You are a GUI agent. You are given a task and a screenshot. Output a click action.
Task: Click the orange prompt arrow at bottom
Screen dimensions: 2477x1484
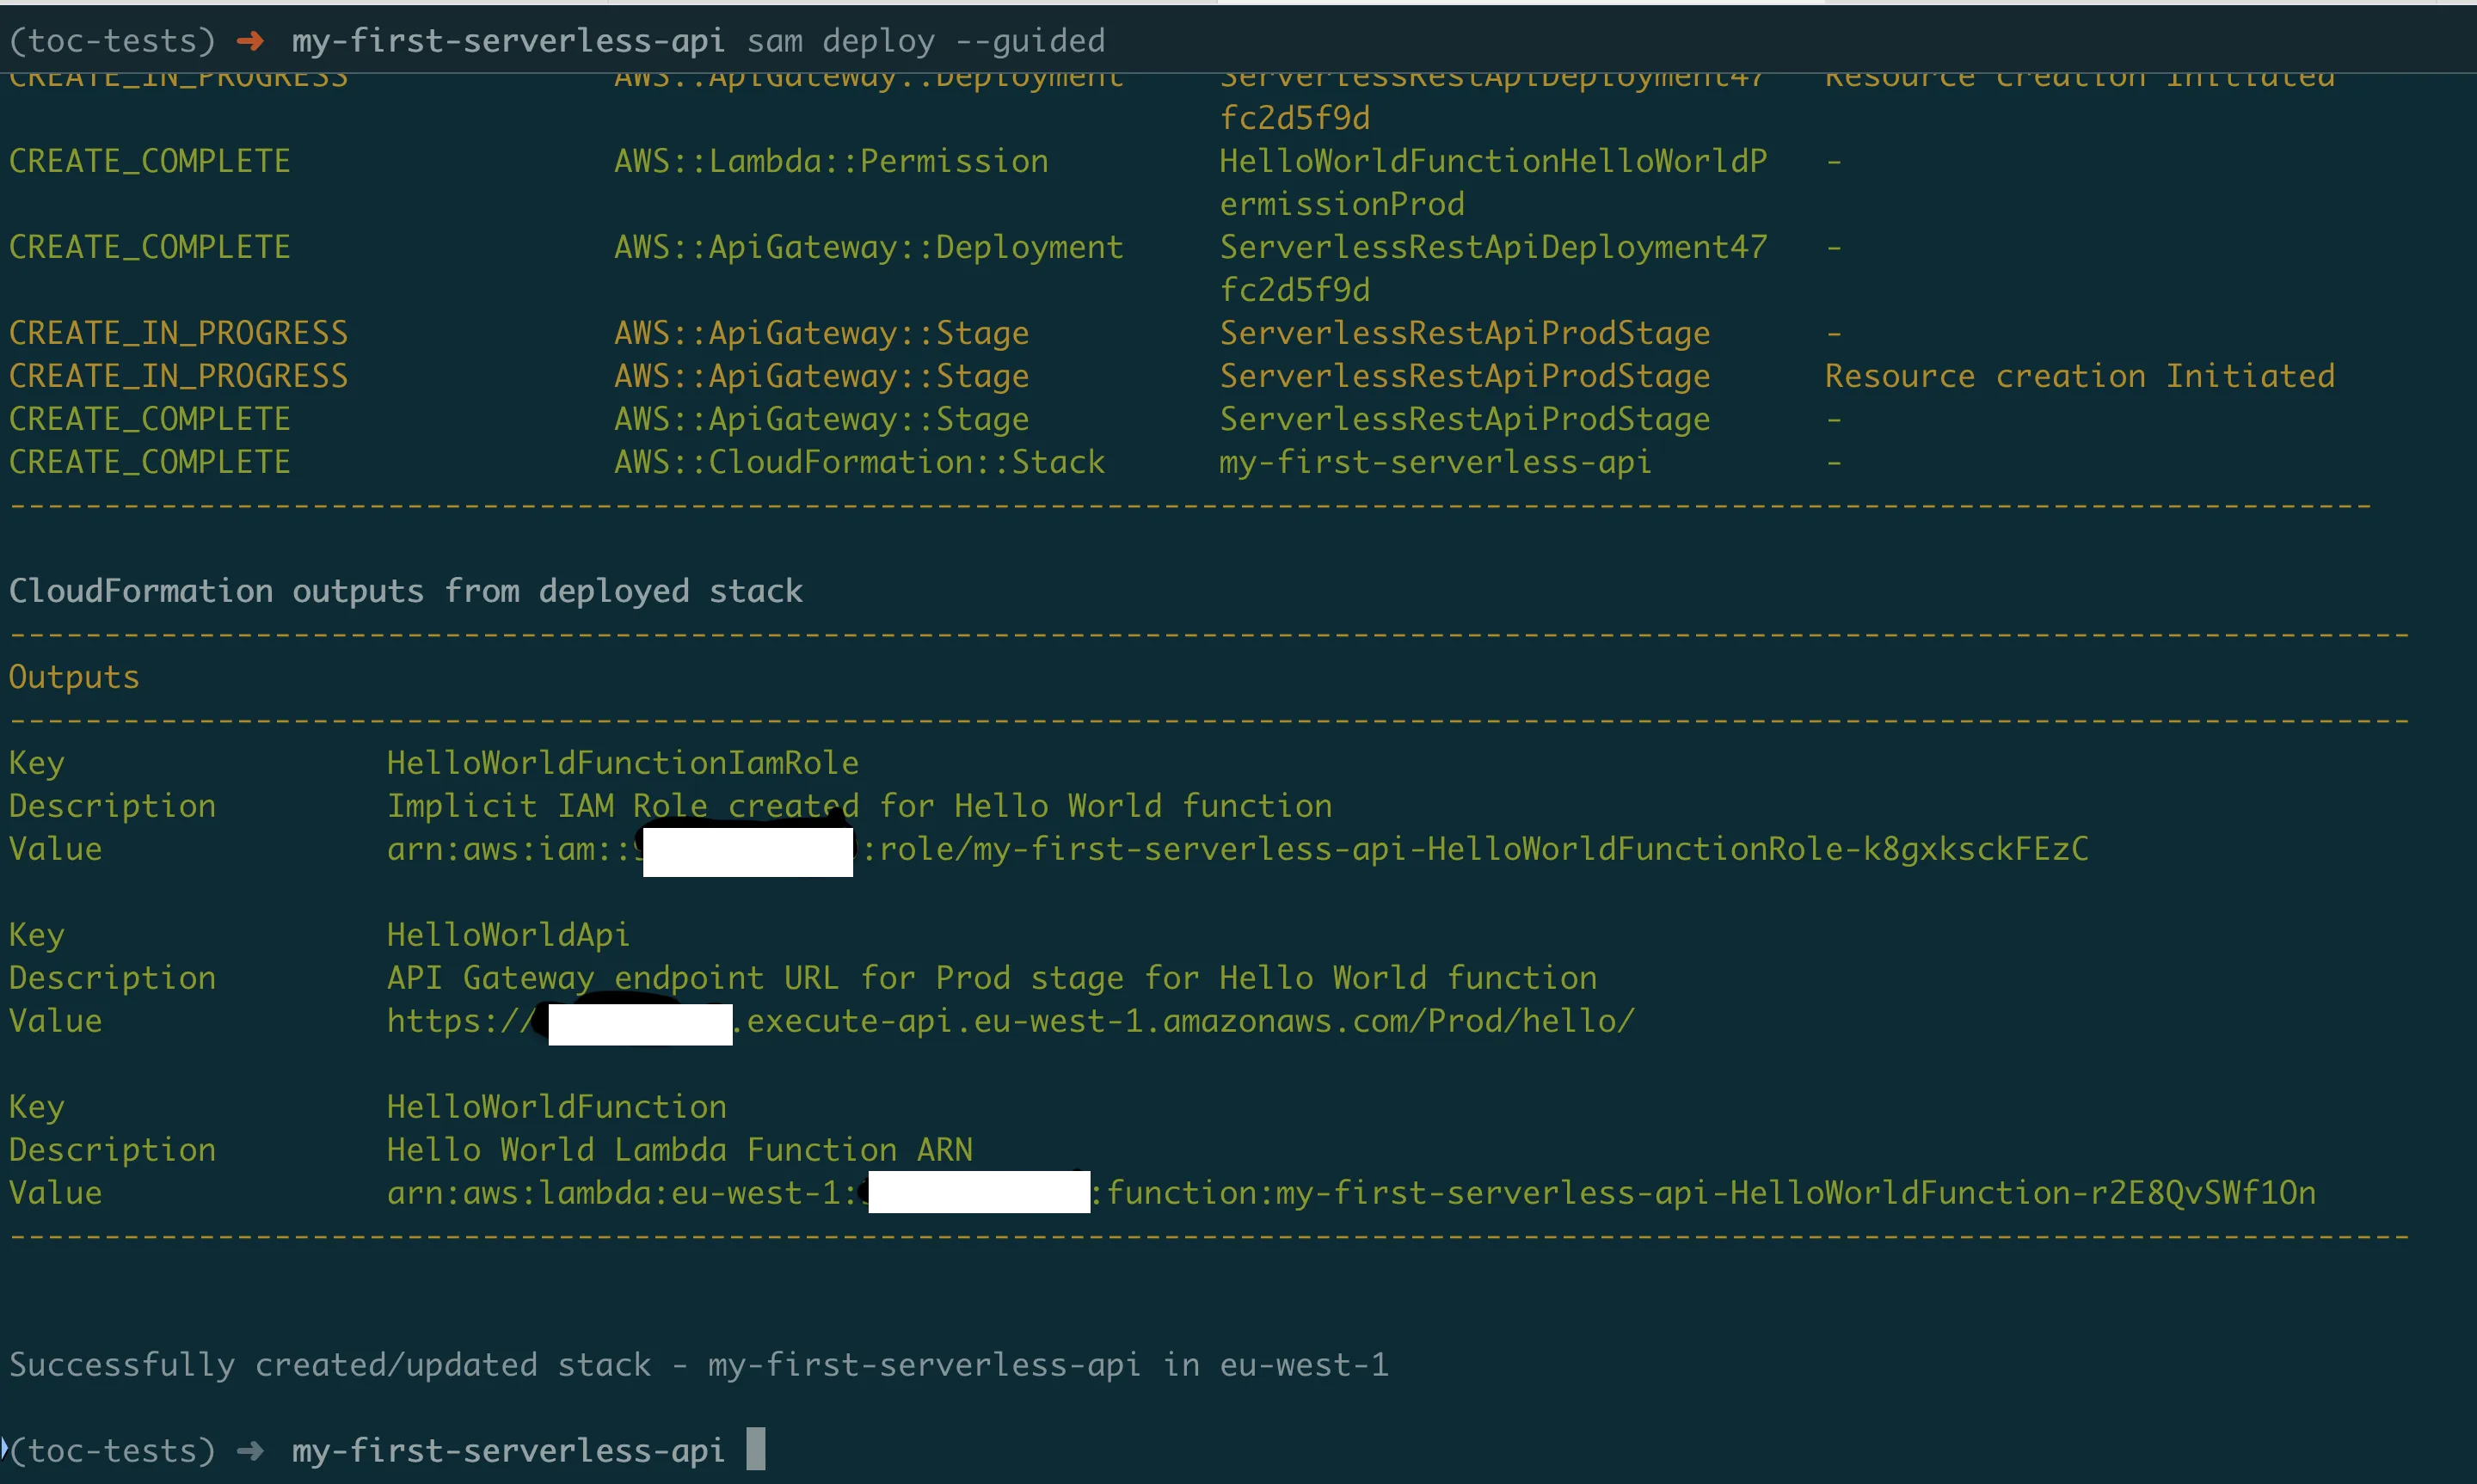tap(250, 1450)
